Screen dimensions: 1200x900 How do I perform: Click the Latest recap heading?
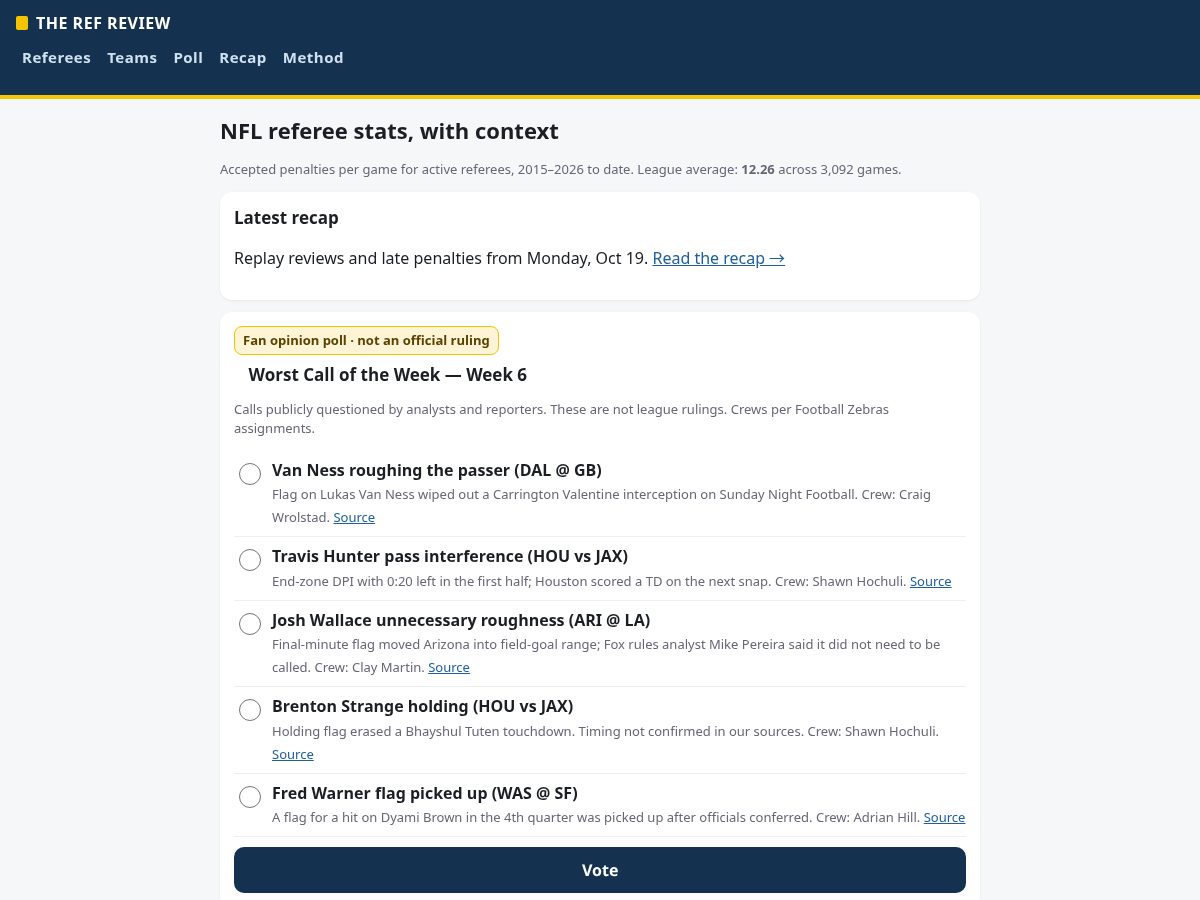coord(286,218)
